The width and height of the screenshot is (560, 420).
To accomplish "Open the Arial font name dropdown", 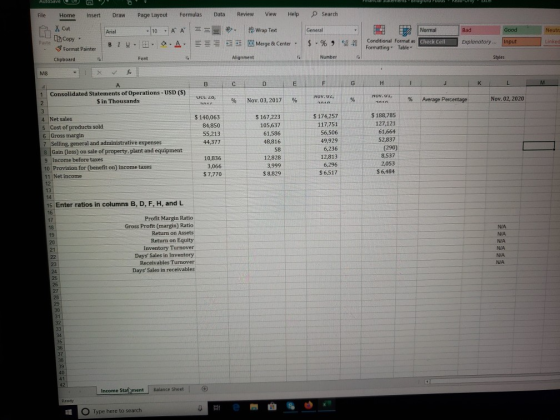I will [x=148, y=31].
